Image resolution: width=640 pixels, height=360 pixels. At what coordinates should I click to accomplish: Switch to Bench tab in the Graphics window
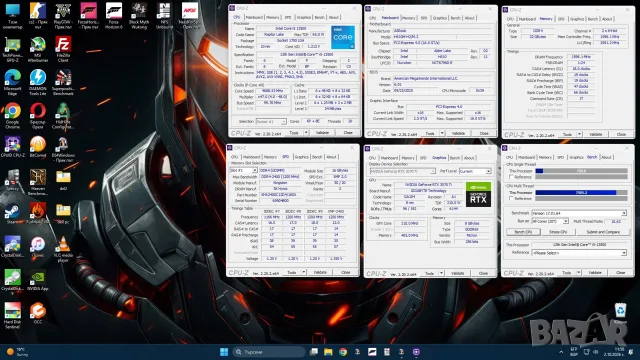pos(455,158)
